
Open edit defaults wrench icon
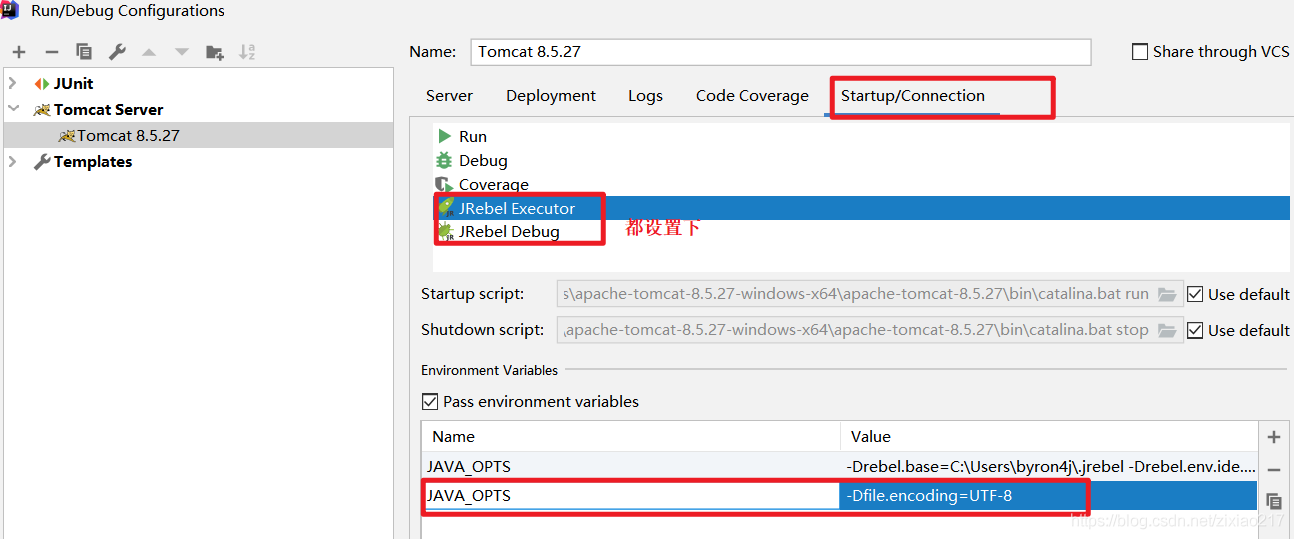[117, 52]
